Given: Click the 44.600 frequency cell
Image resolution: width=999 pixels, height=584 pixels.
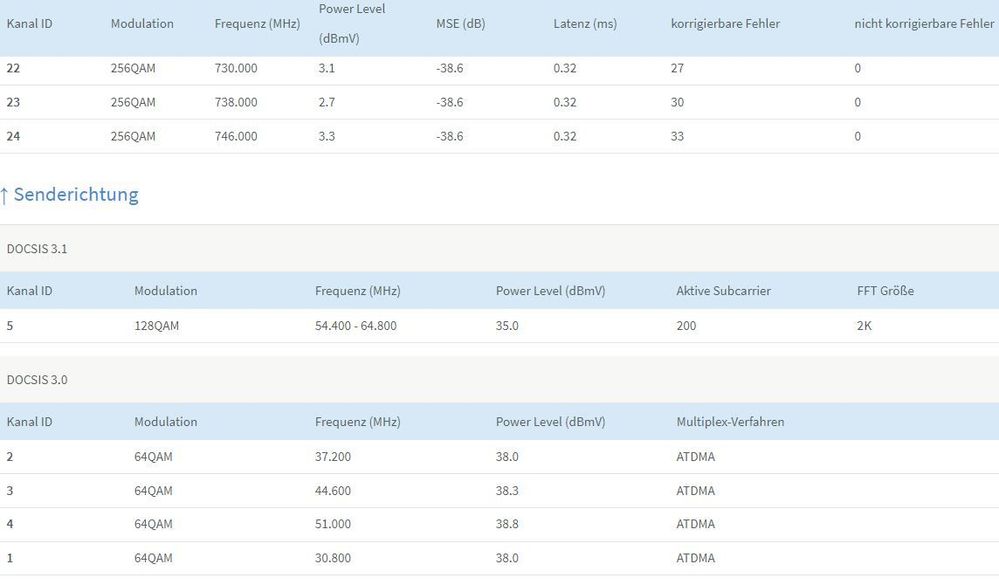Looking at the screenshot, I should click(333, 491).
